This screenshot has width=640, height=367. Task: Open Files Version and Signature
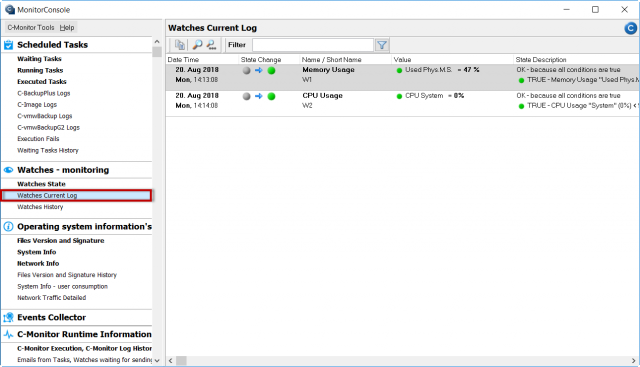tap(60, 241)
